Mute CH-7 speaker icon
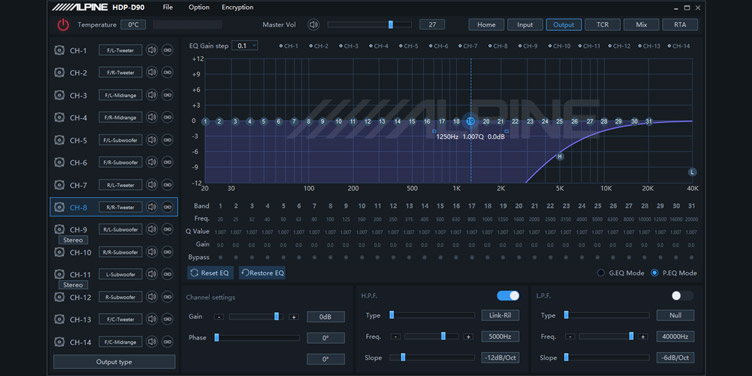The height and width of the screenshot is (376, 752). tap(152, 185)
